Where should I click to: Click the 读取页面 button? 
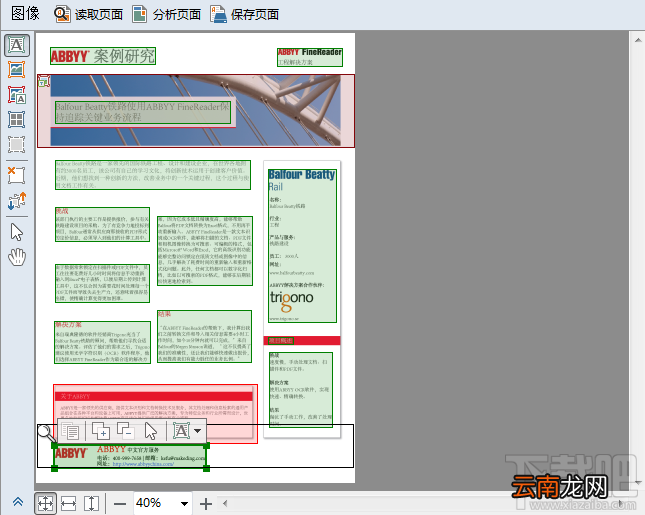coord(89,14)
